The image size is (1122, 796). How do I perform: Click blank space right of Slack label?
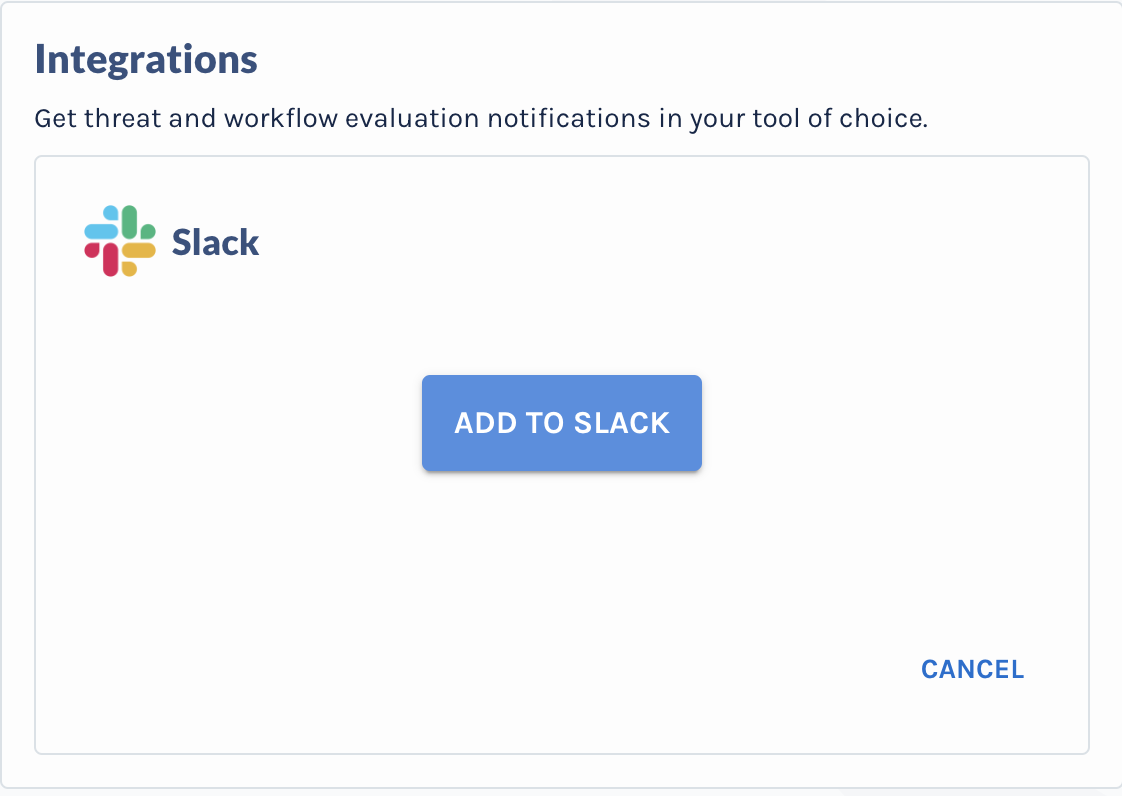point(644,242)
